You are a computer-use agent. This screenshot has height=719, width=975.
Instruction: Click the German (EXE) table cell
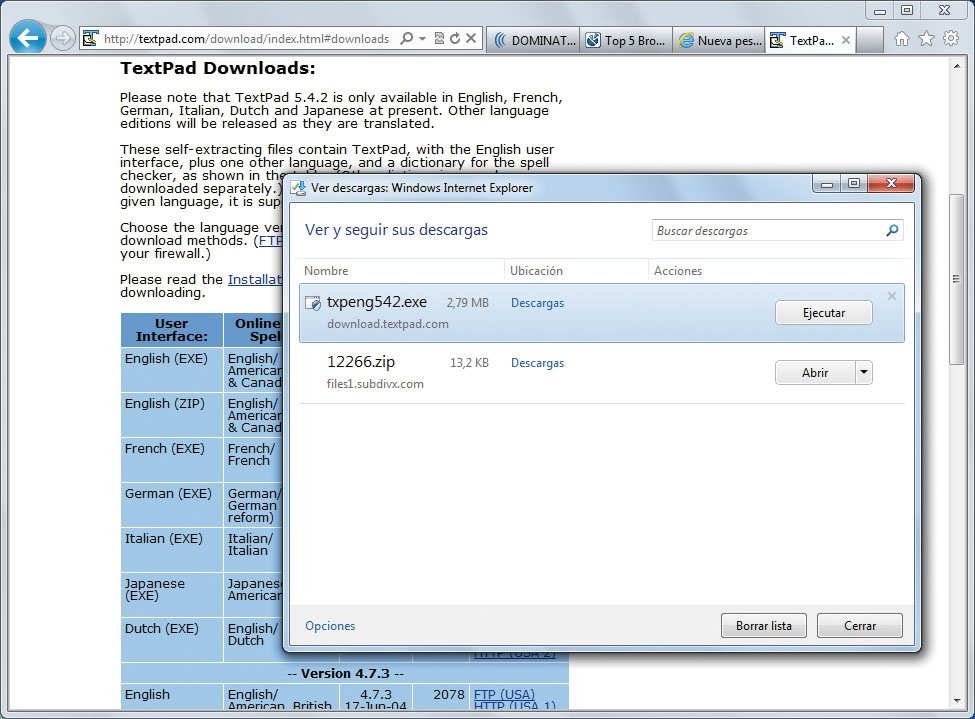tap(172, 505)
